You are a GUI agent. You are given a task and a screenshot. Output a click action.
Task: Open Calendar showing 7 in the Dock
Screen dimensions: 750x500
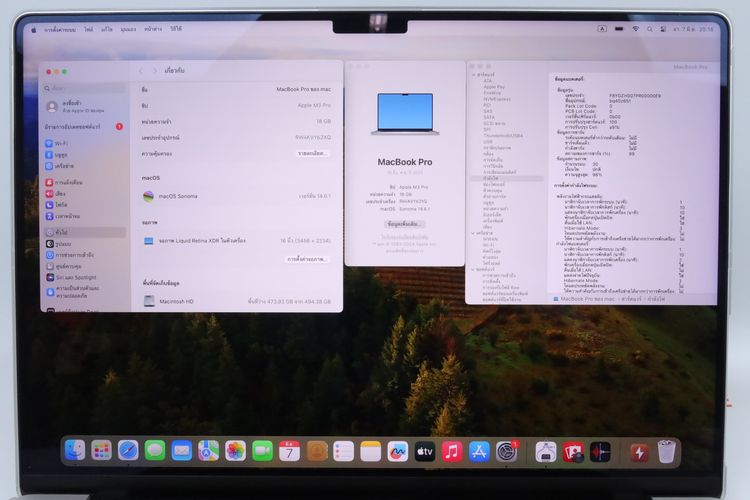289,451
